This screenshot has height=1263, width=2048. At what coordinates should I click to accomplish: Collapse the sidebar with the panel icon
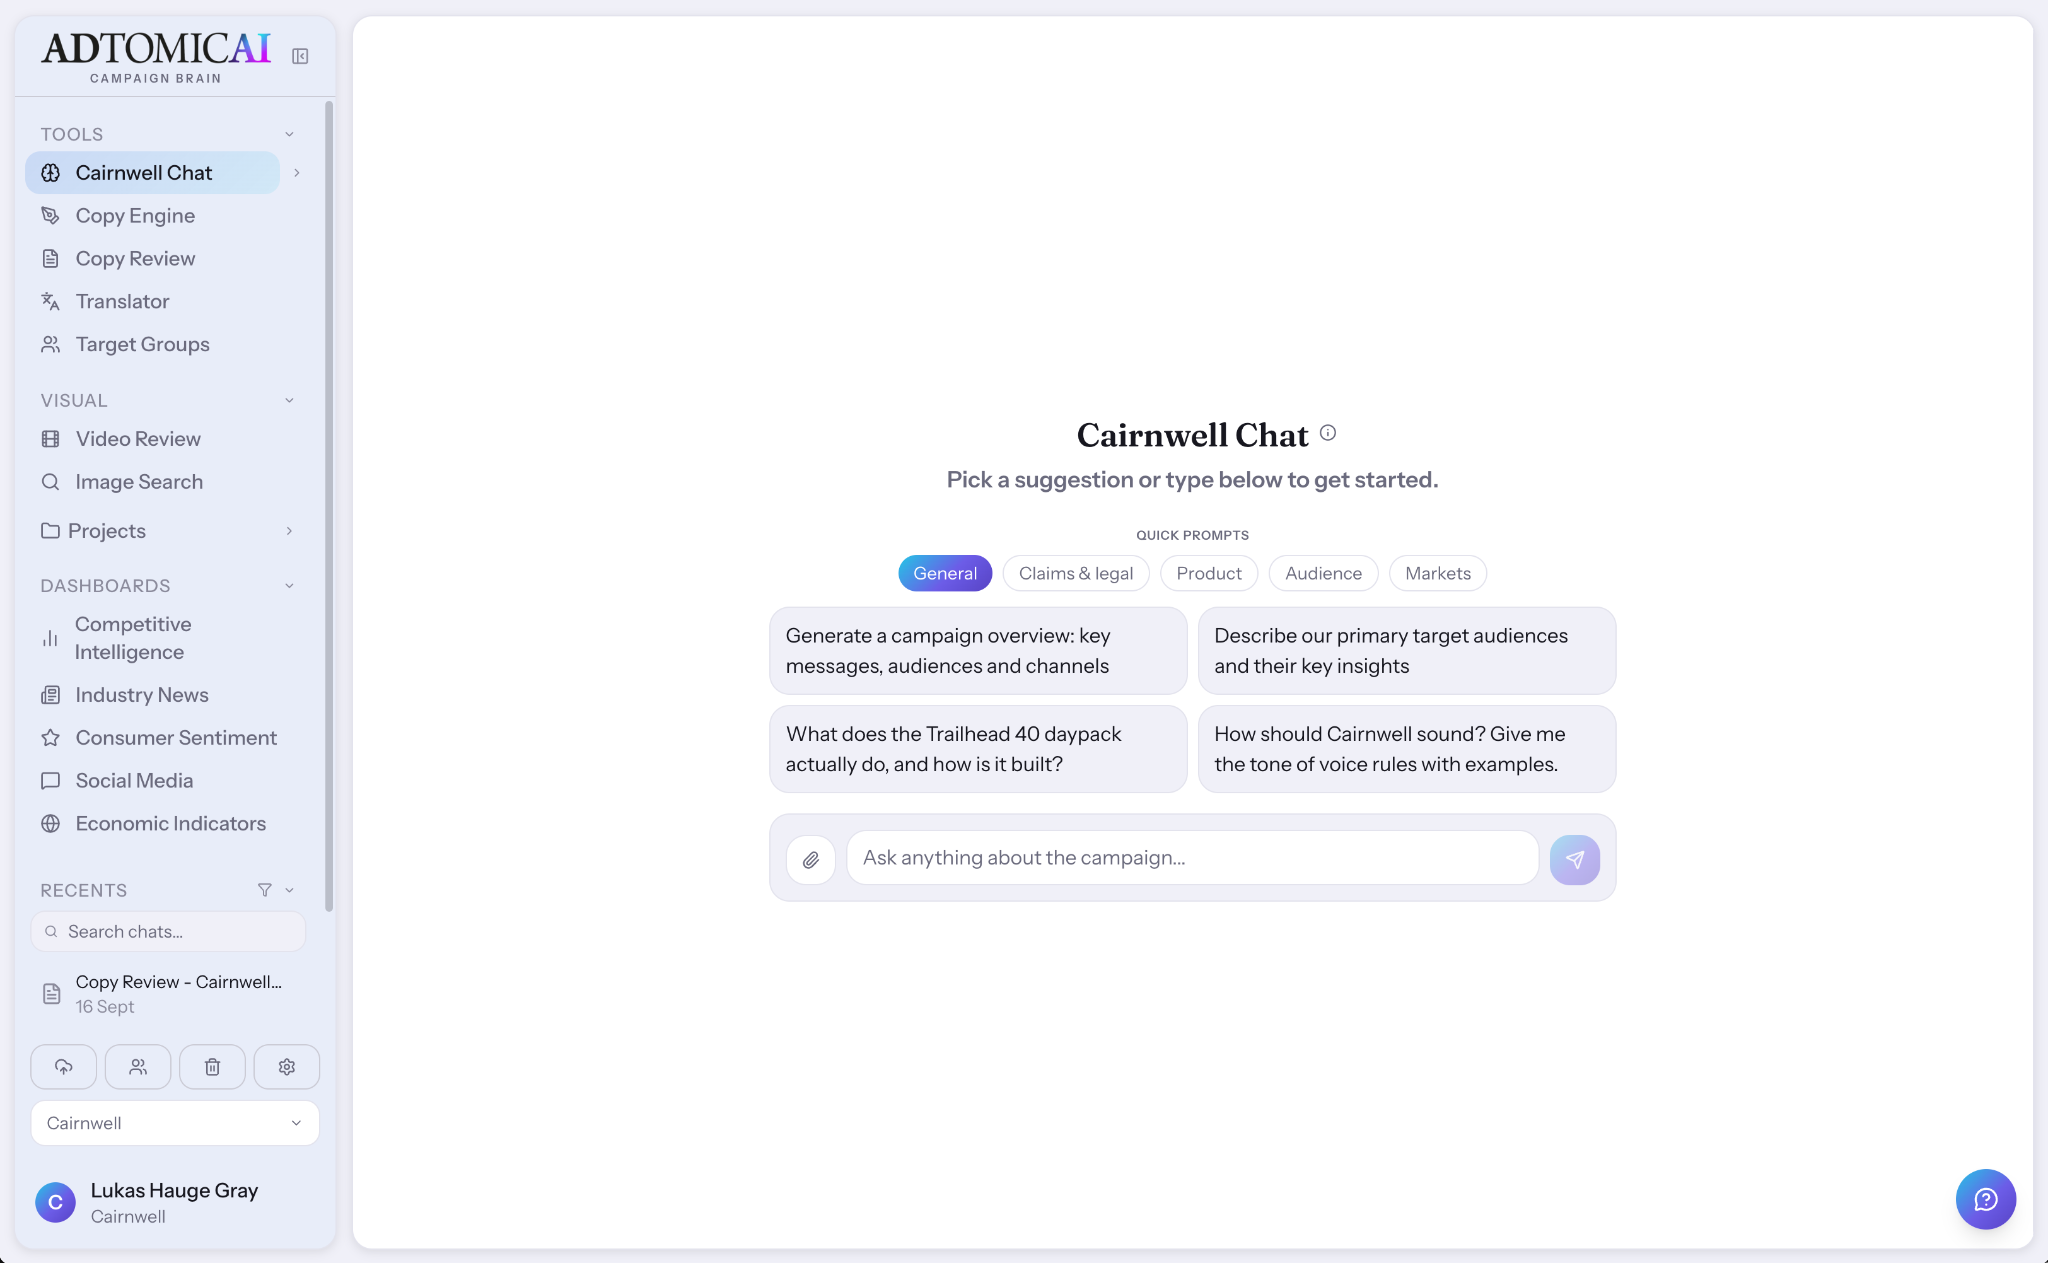(x=300, y=56)
